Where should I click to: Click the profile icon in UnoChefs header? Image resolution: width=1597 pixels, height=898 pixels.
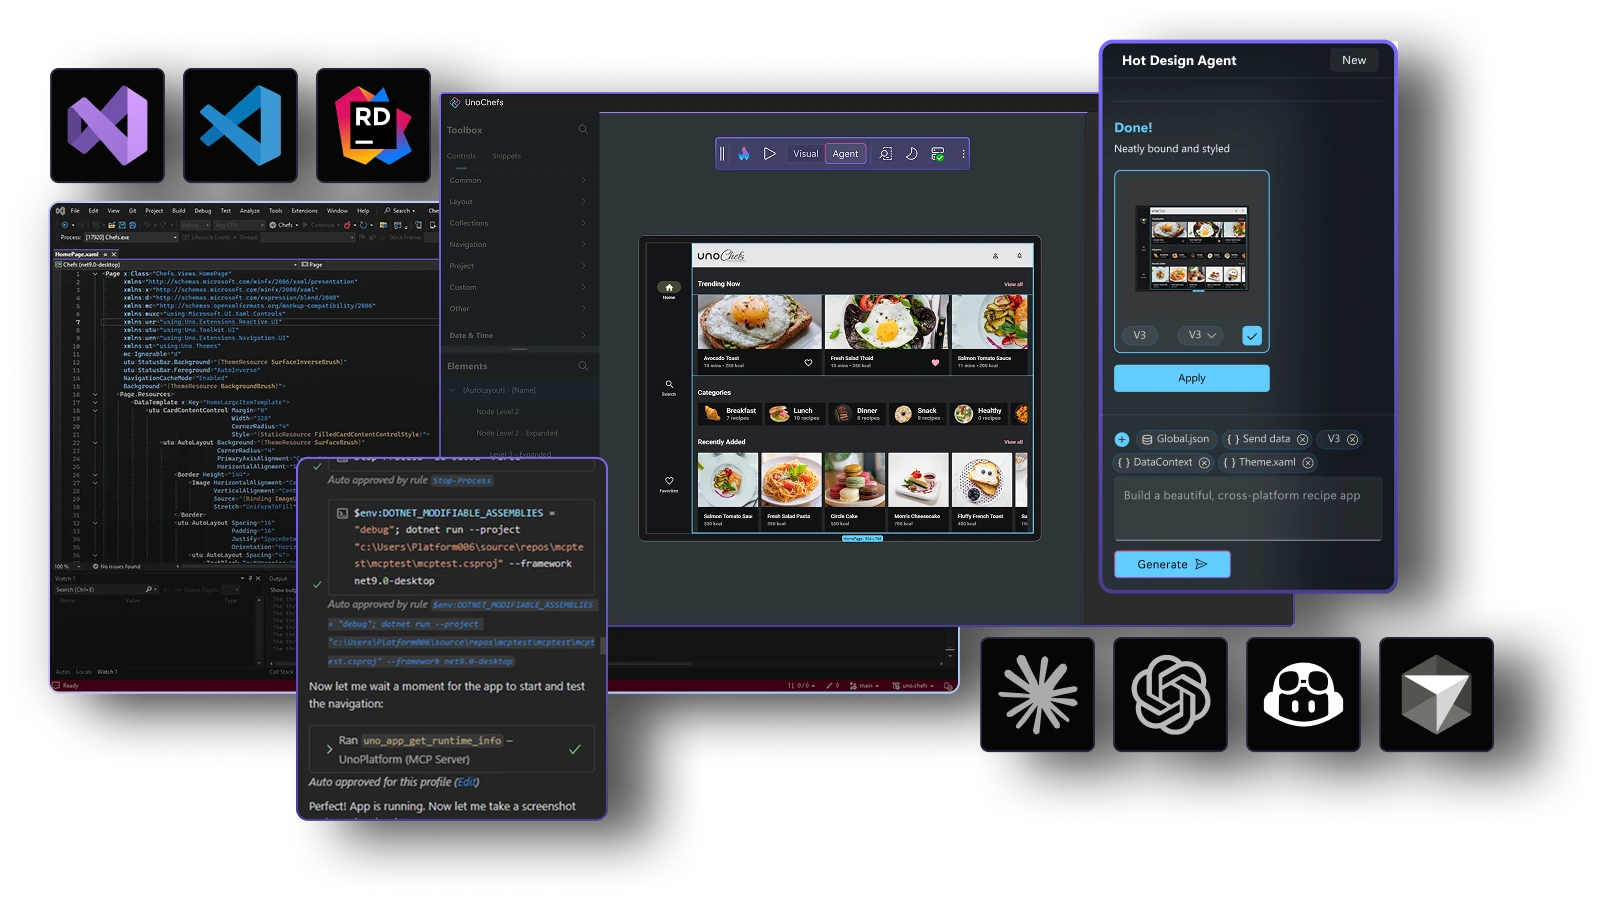point(995,256)
